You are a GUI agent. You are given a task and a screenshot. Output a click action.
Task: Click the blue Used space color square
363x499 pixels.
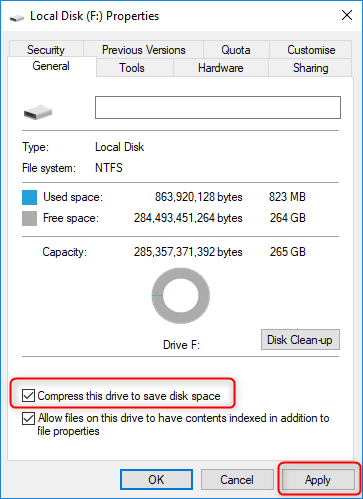pyautogui.click(x=29, y=197)
